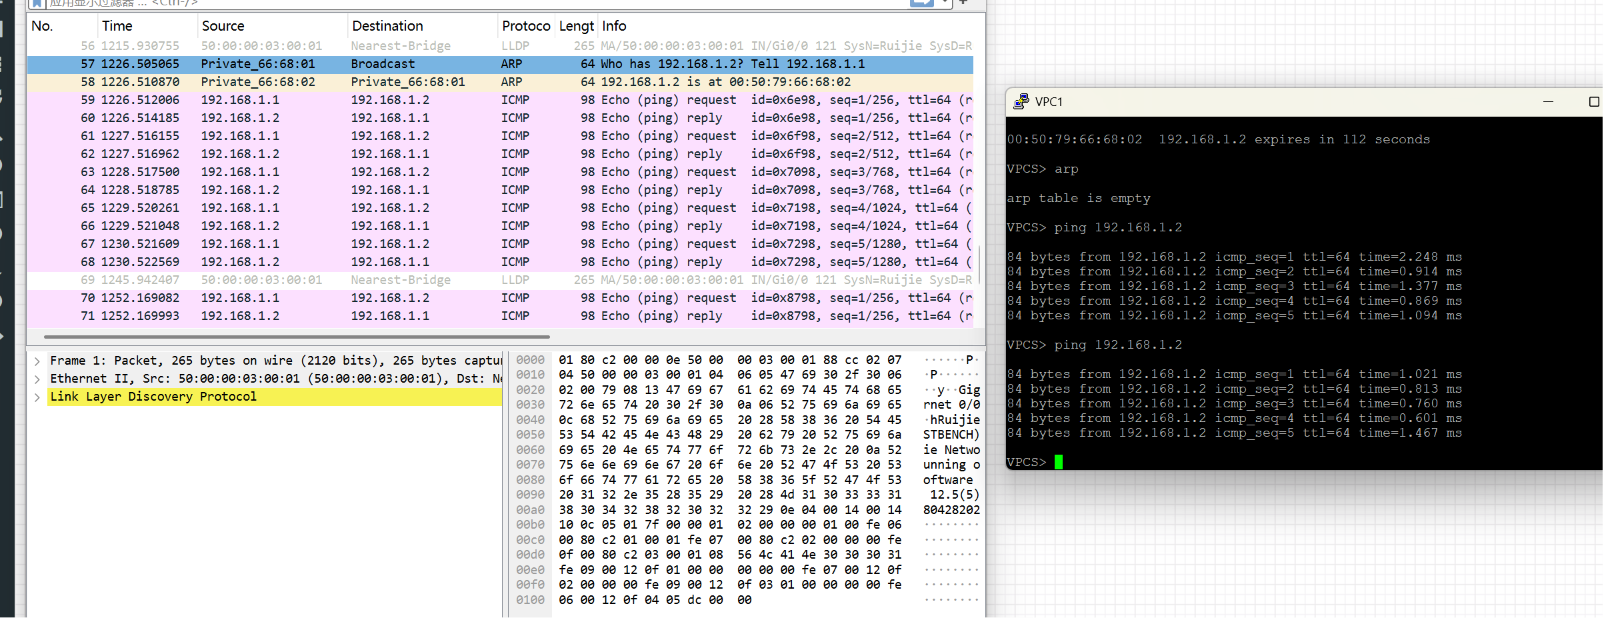Image resolution: width=1603 pixels, height=618 pixels.
Task: Select packet 57 ARP broadcast row
Action: click(x=500, y=64)
